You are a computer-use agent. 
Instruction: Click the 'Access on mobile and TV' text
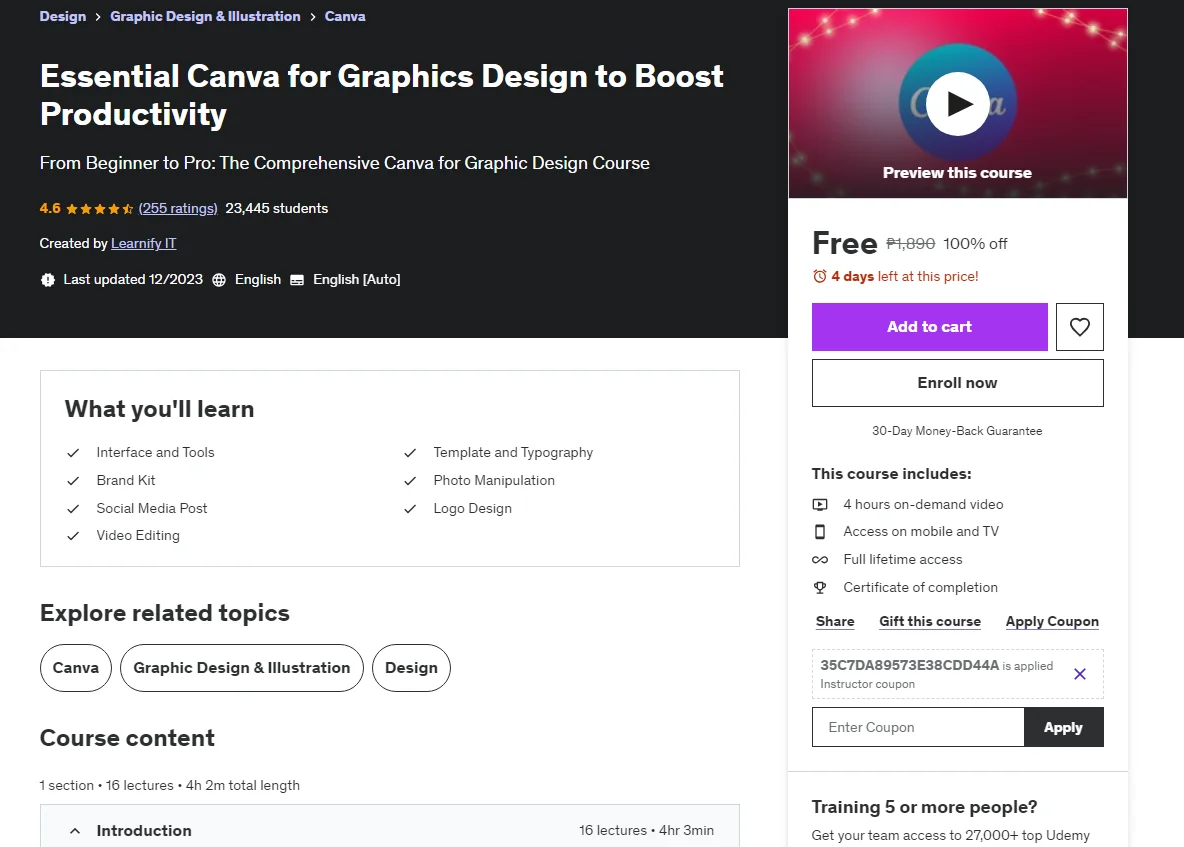click(x=921, y=531)
